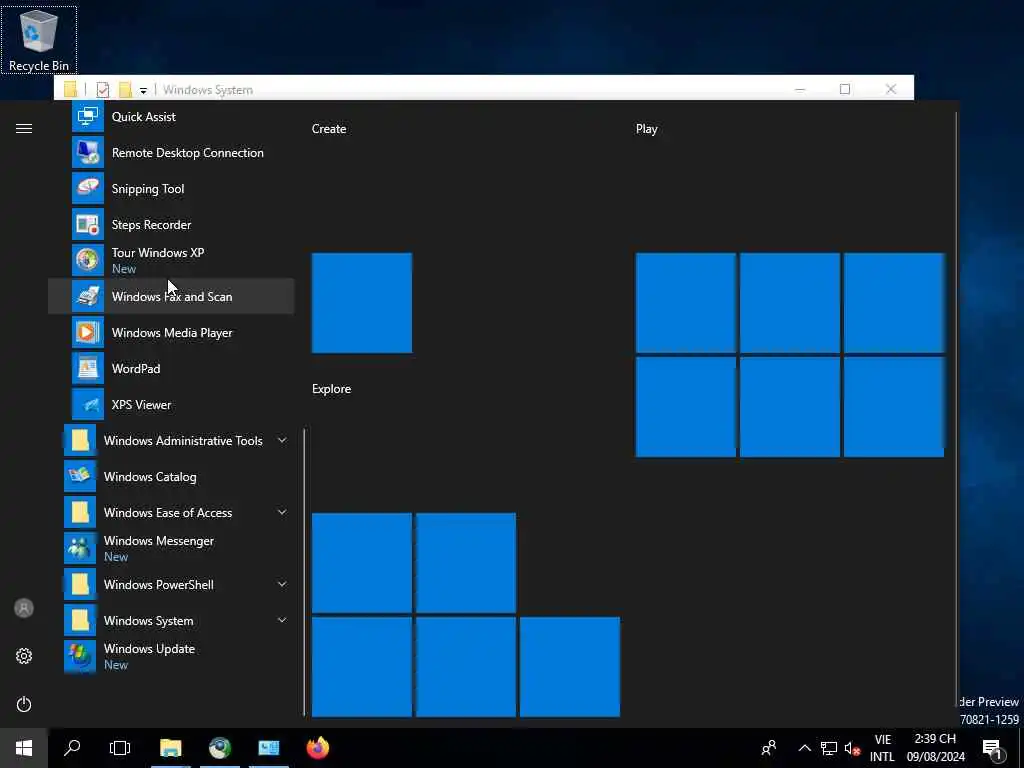Open Tour Windows XP icon
This screenshot has width=1024, height=768.
click(88, 260)
